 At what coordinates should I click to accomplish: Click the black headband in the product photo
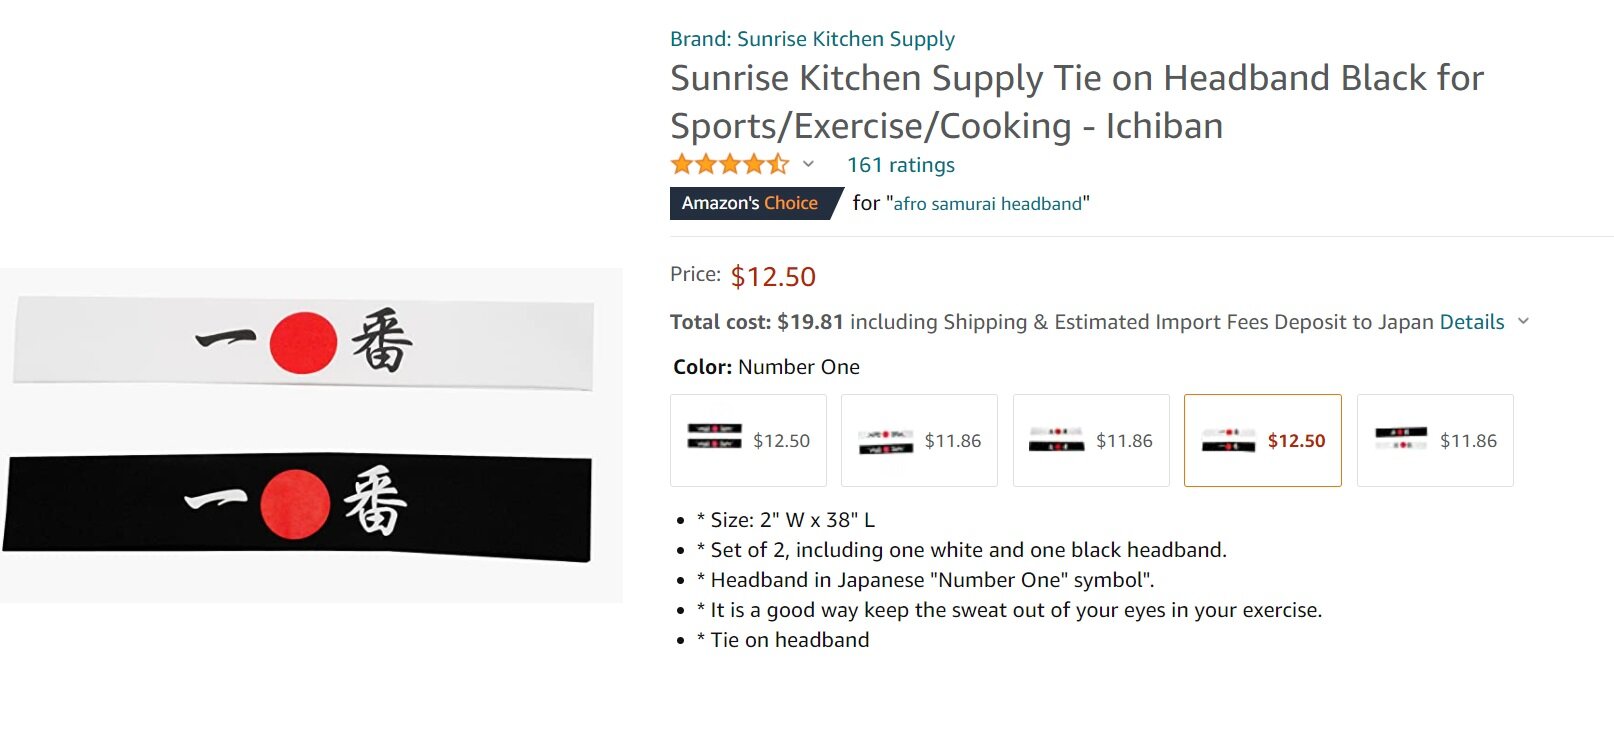(480, 505)
